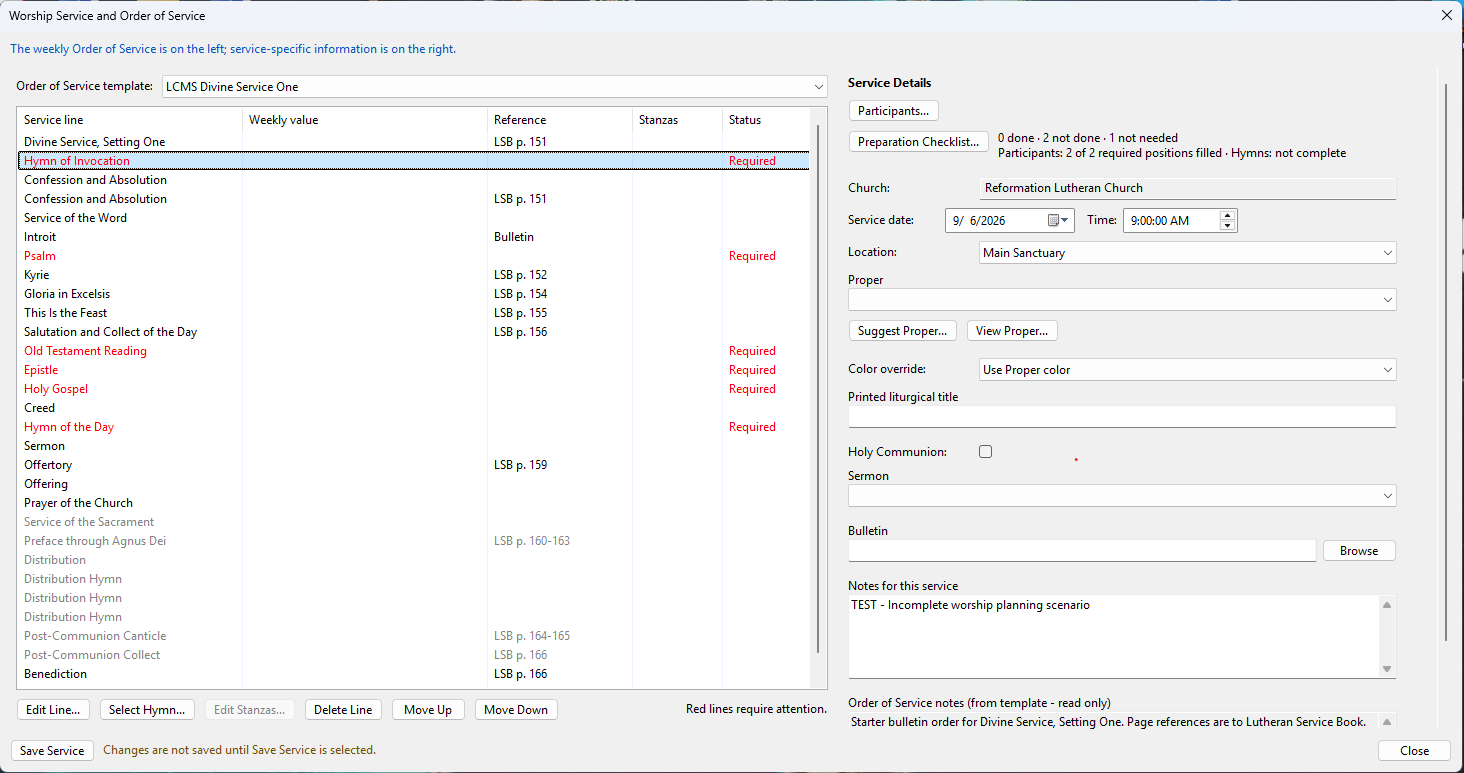
Task: Open the Preparation Checklist
Action: click(918, 142)
